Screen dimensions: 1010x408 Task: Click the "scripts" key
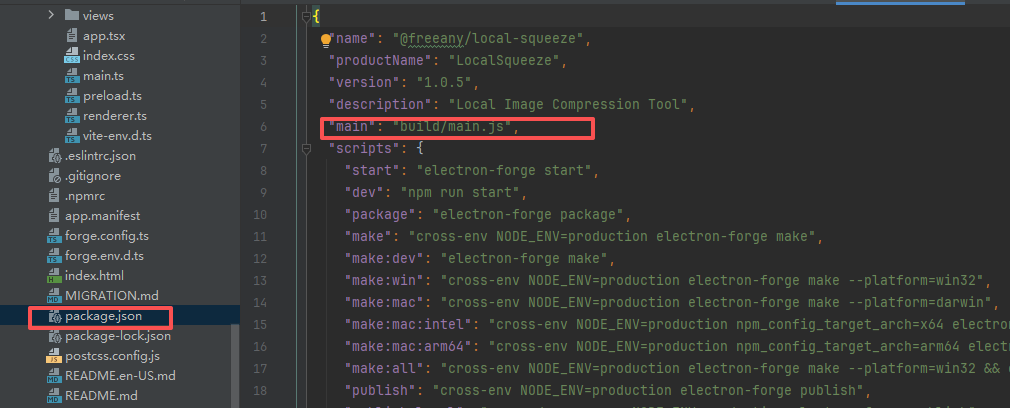coord(364,148)
